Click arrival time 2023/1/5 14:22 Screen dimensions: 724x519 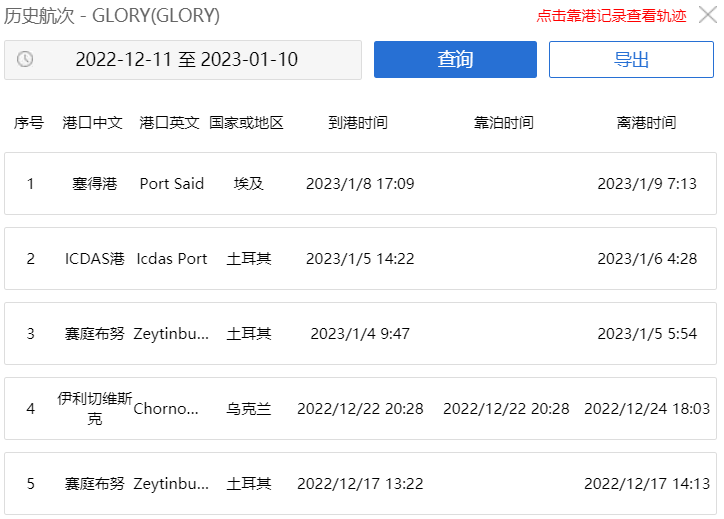pos(360,259)
